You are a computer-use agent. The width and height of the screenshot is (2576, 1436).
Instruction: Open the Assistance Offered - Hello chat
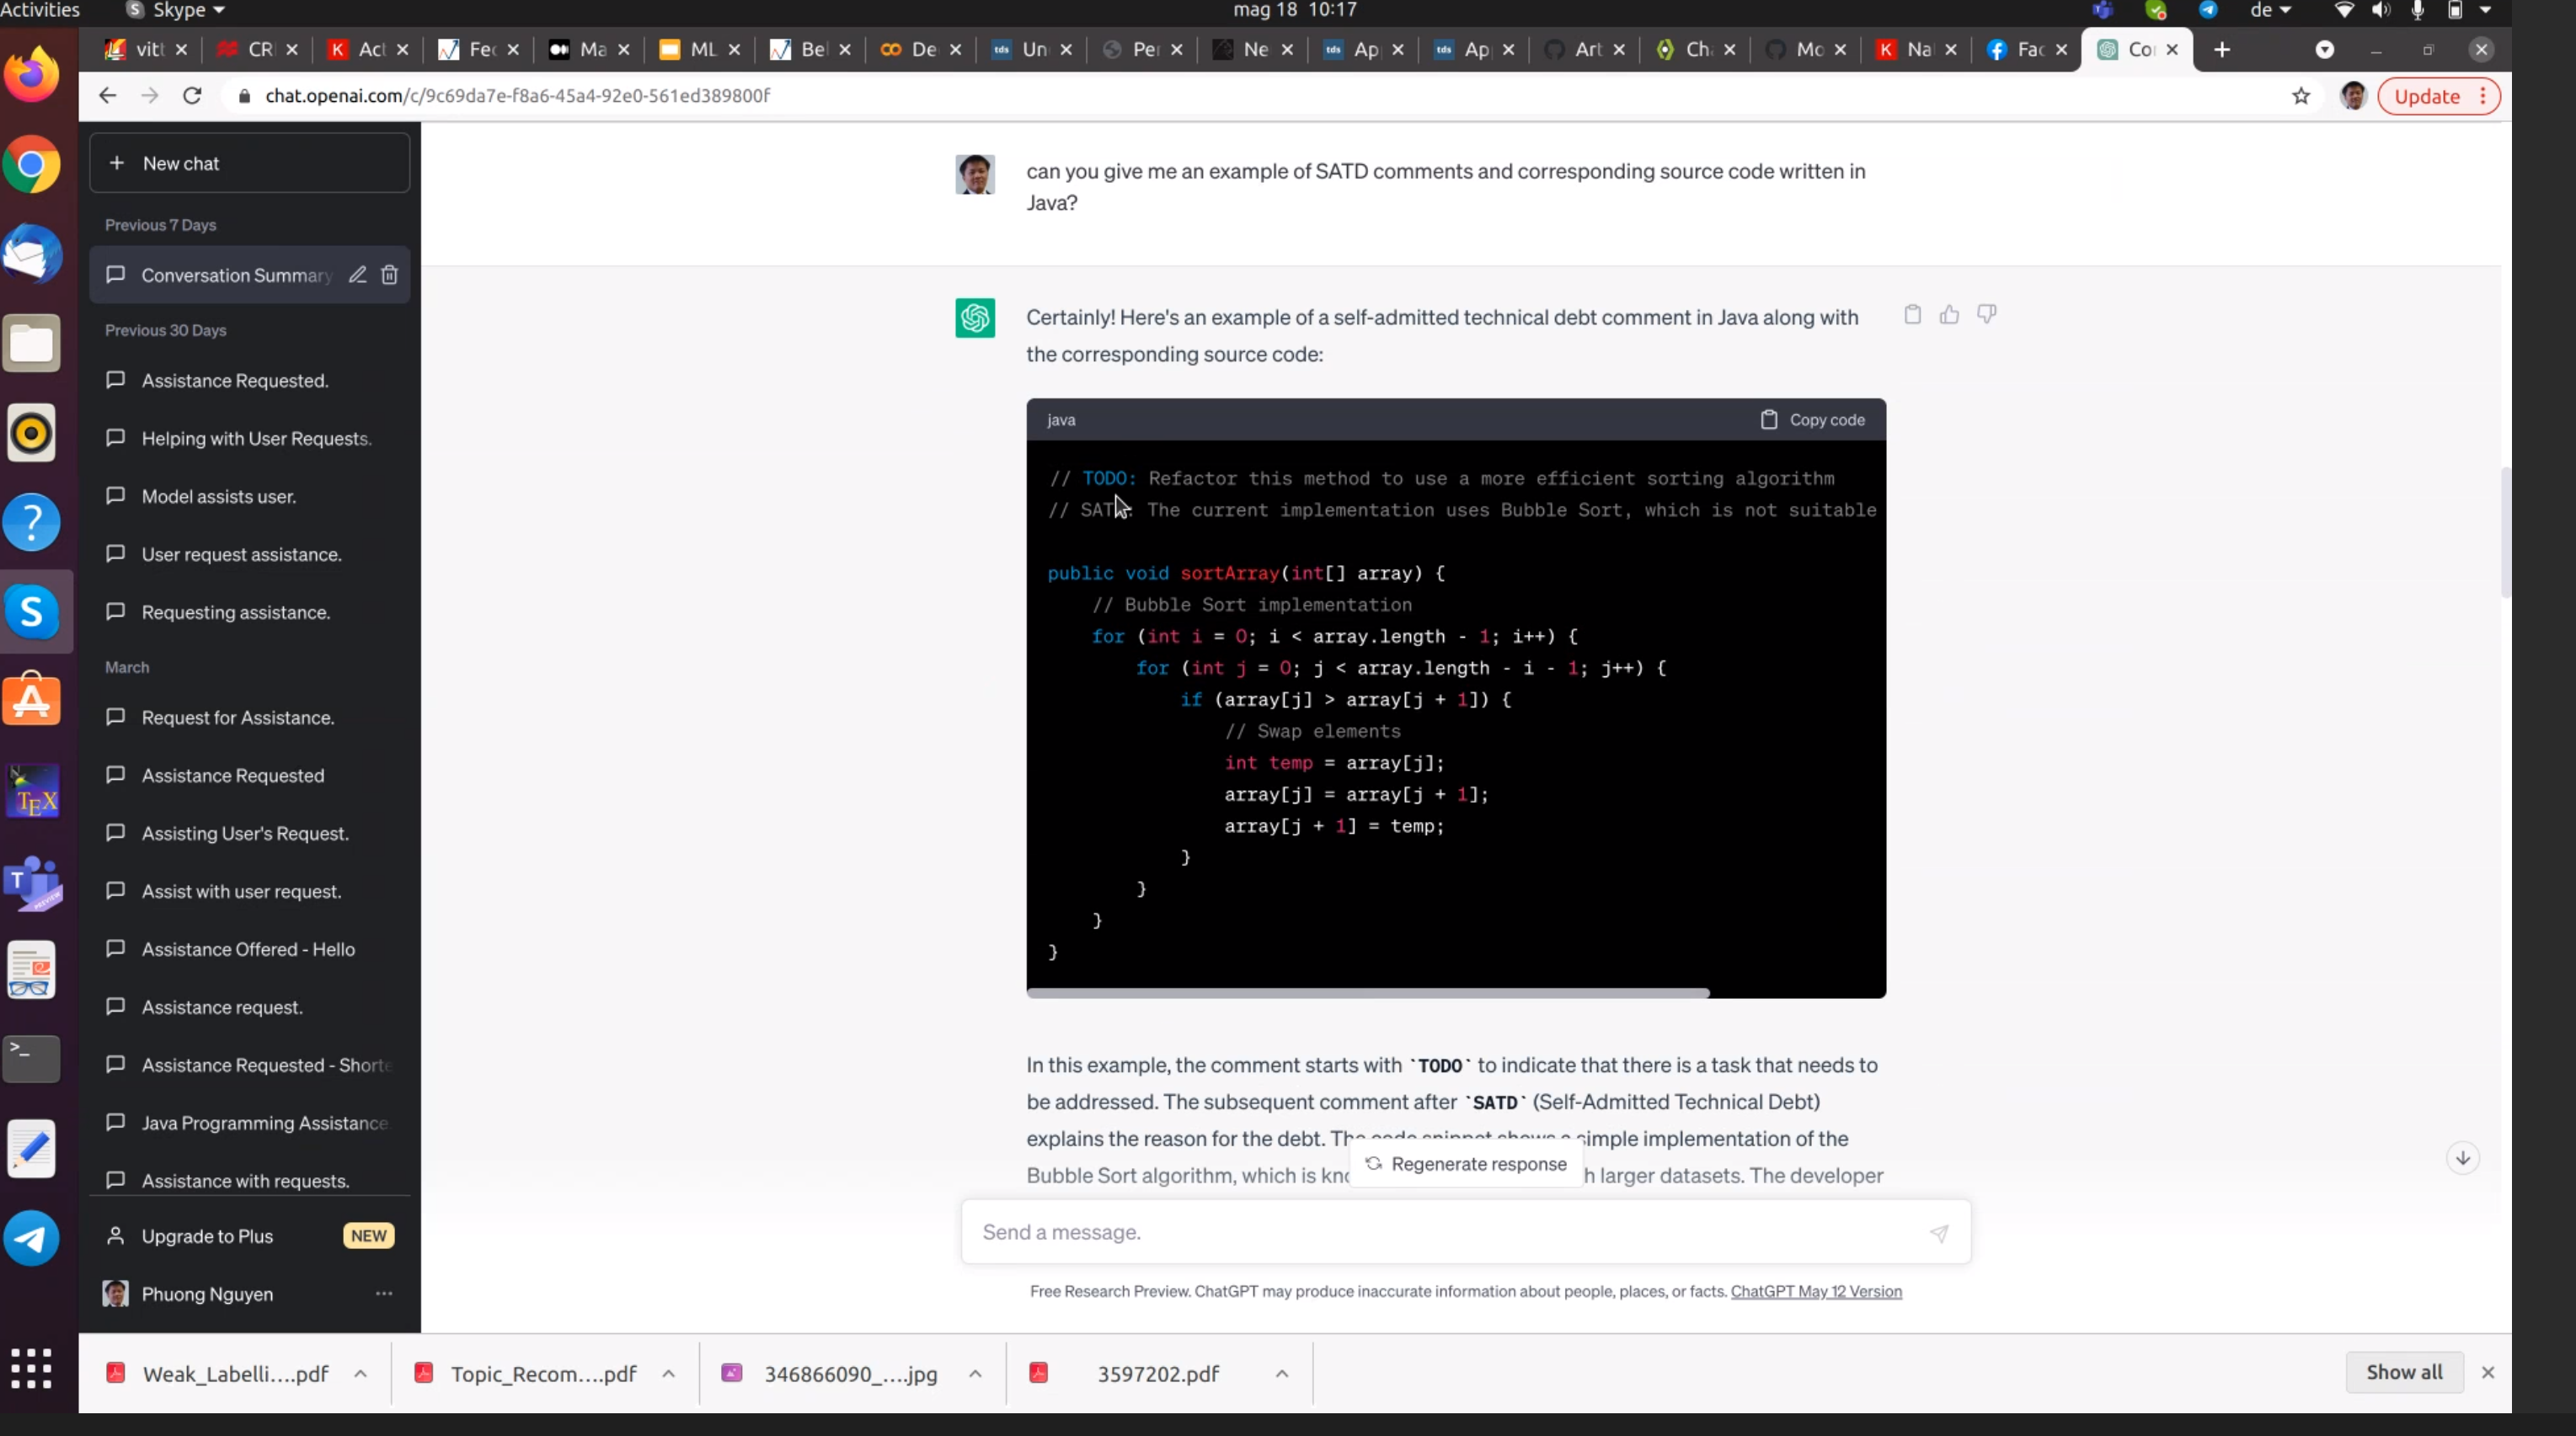(x=249, y=949)
